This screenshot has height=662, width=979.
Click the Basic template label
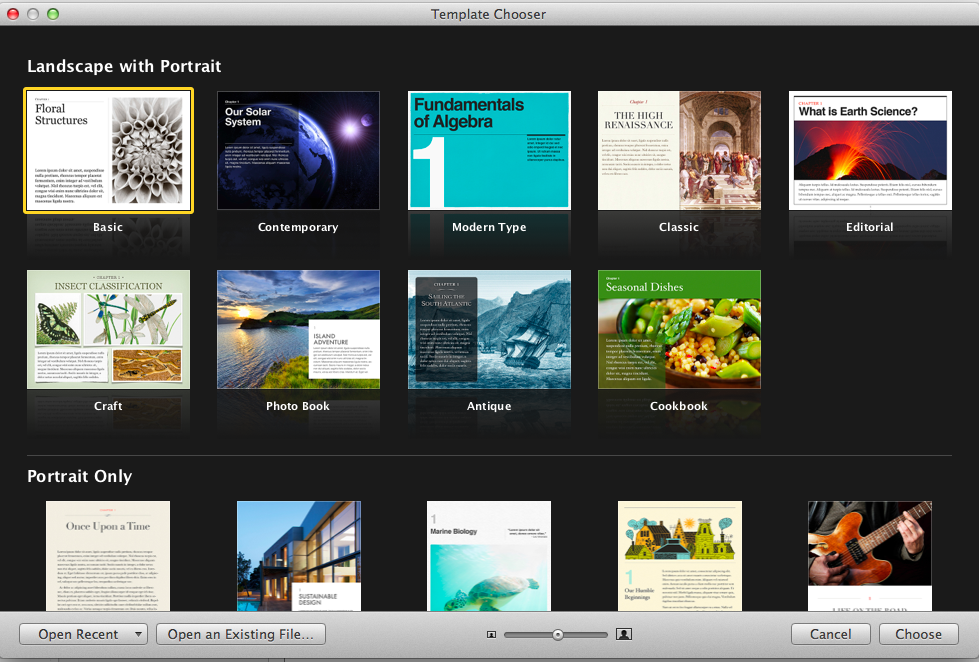click(108, 227)
